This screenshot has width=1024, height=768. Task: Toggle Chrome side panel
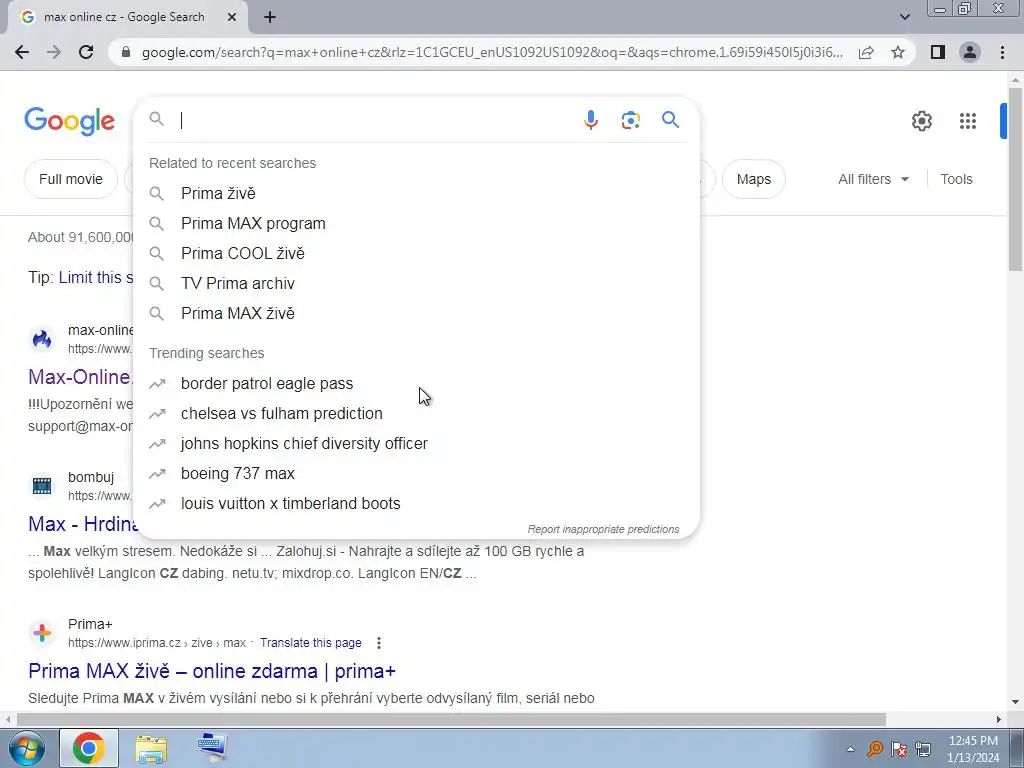pyautogui.click(x=938, y=52)
